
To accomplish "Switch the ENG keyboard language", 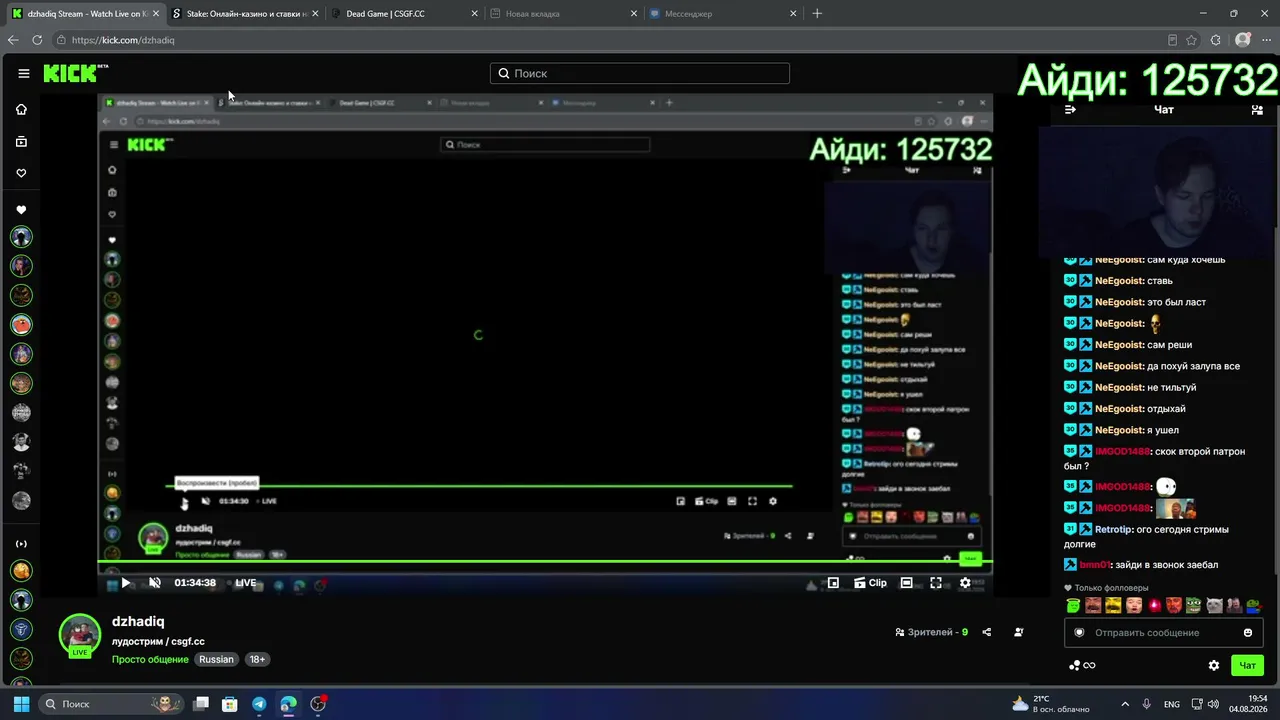I will tap(1171, 704).
